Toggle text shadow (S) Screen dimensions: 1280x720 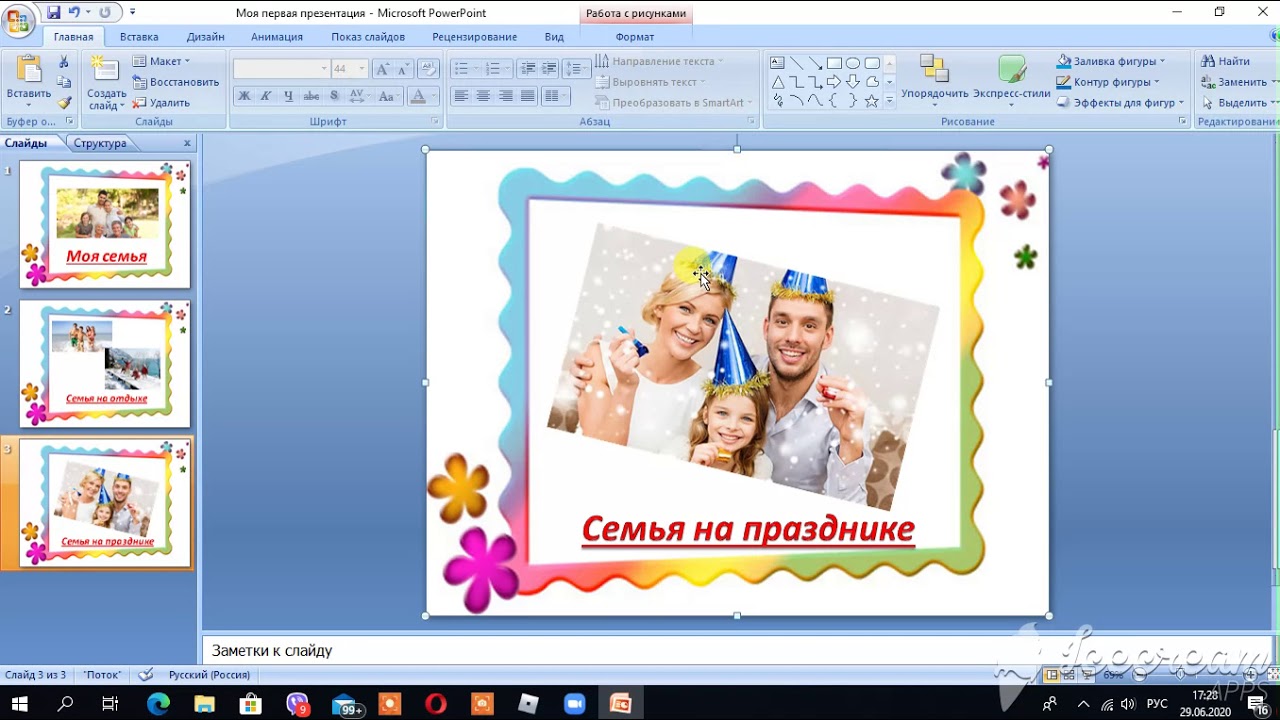pyautogui.click(x=334, y=96)
